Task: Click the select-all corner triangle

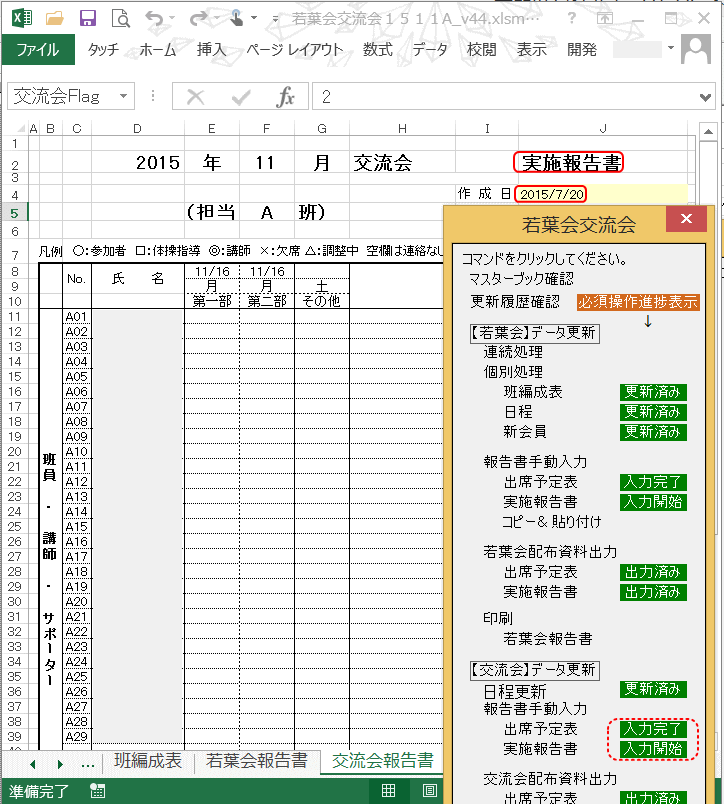Action: click(x=21, y=128)
